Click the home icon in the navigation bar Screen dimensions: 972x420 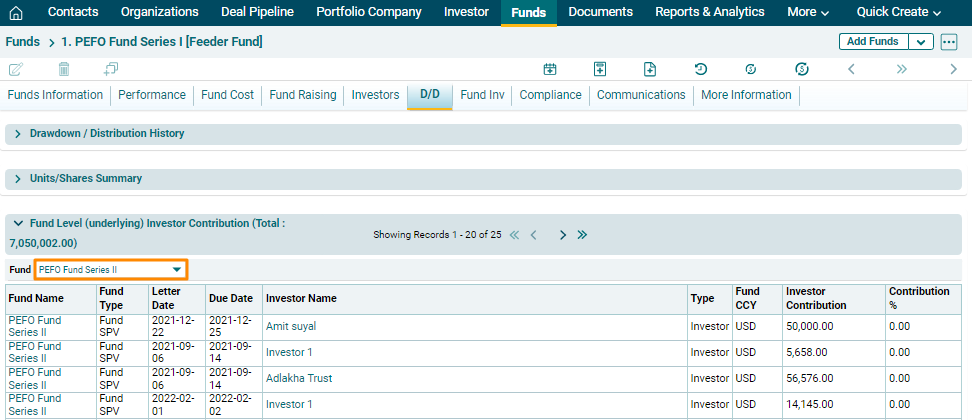(15, 13)
